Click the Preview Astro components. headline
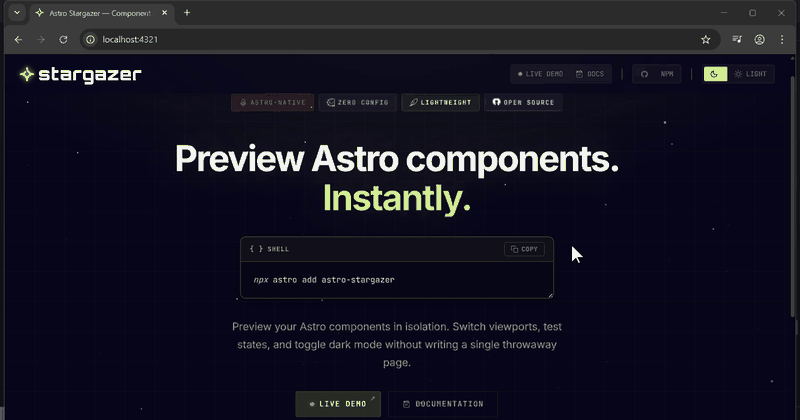Viewport: 800px width, 420px height. tap(397, 159)
